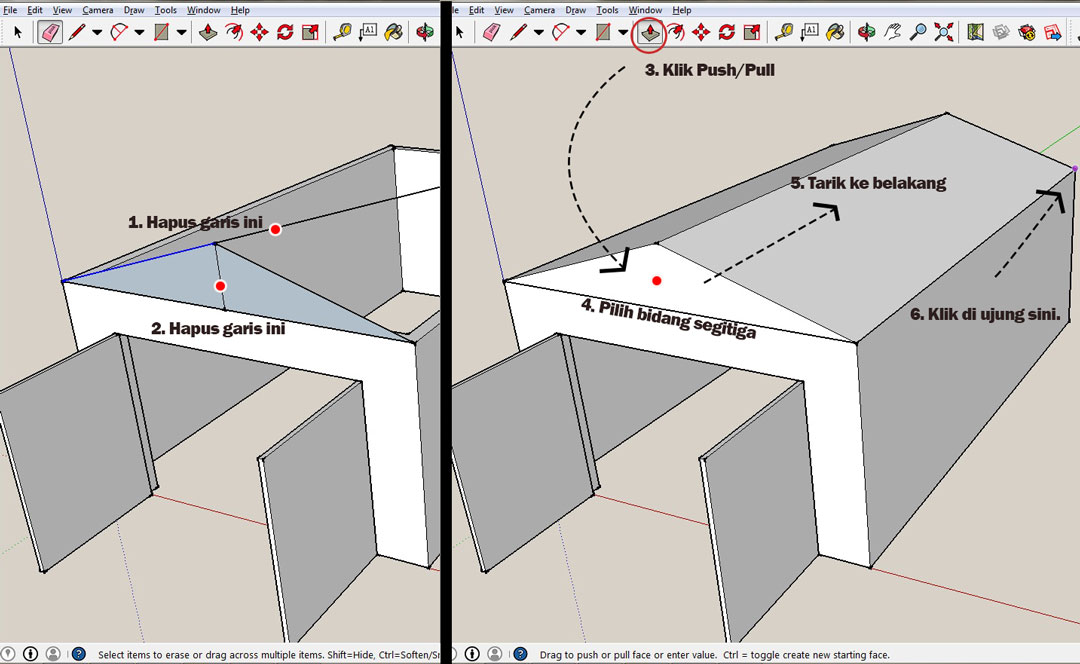This screenshot has width=1080, height=664.
Task: Open the 3D Warehouse box-with-globe icon
Action: coord(1027,32)
